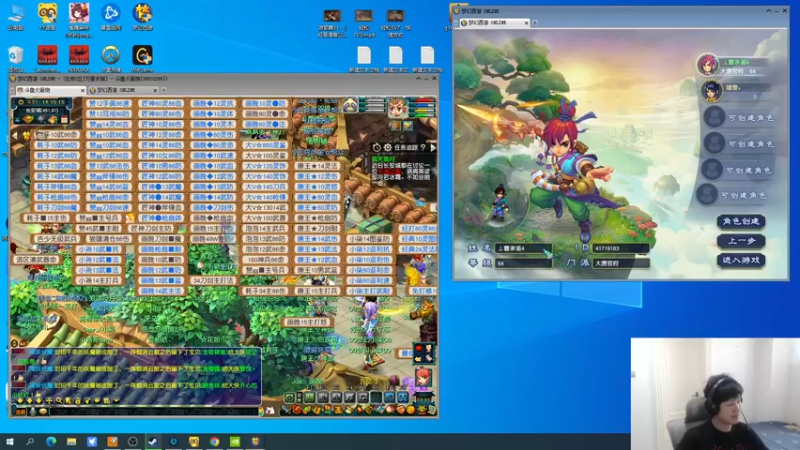Open File Explorer from taskbar
800x450 pixels.
pos(71,441)
